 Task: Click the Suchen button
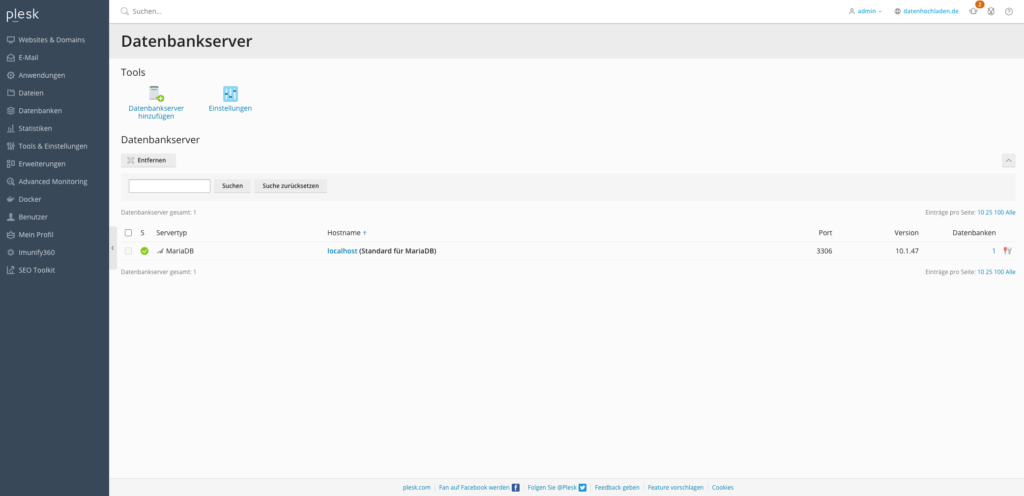pyautogui.click(x=232, y=186)
